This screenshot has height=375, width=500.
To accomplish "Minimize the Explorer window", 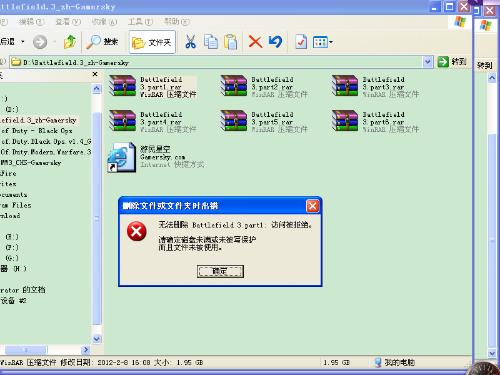I will [434, 7].
